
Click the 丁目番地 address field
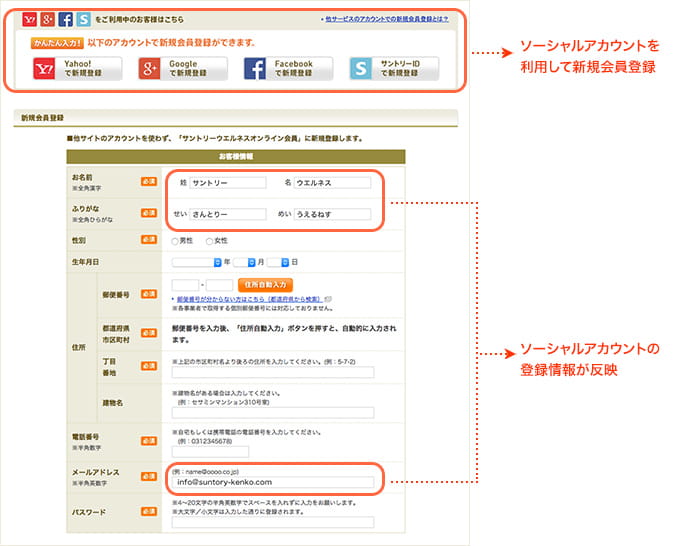pyautogui.click(x=273, y=372)
